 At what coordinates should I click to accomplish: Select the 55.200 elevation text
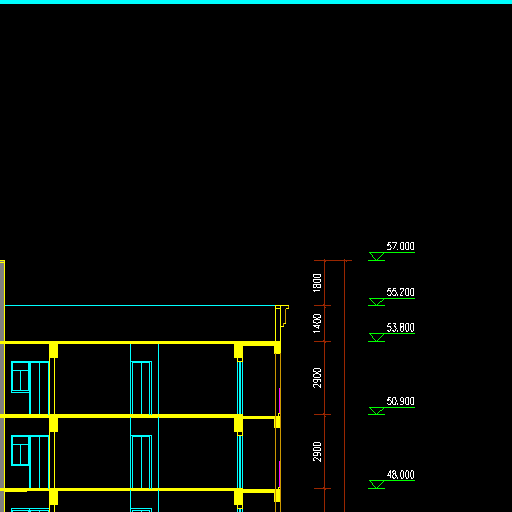tap(400, 292)
